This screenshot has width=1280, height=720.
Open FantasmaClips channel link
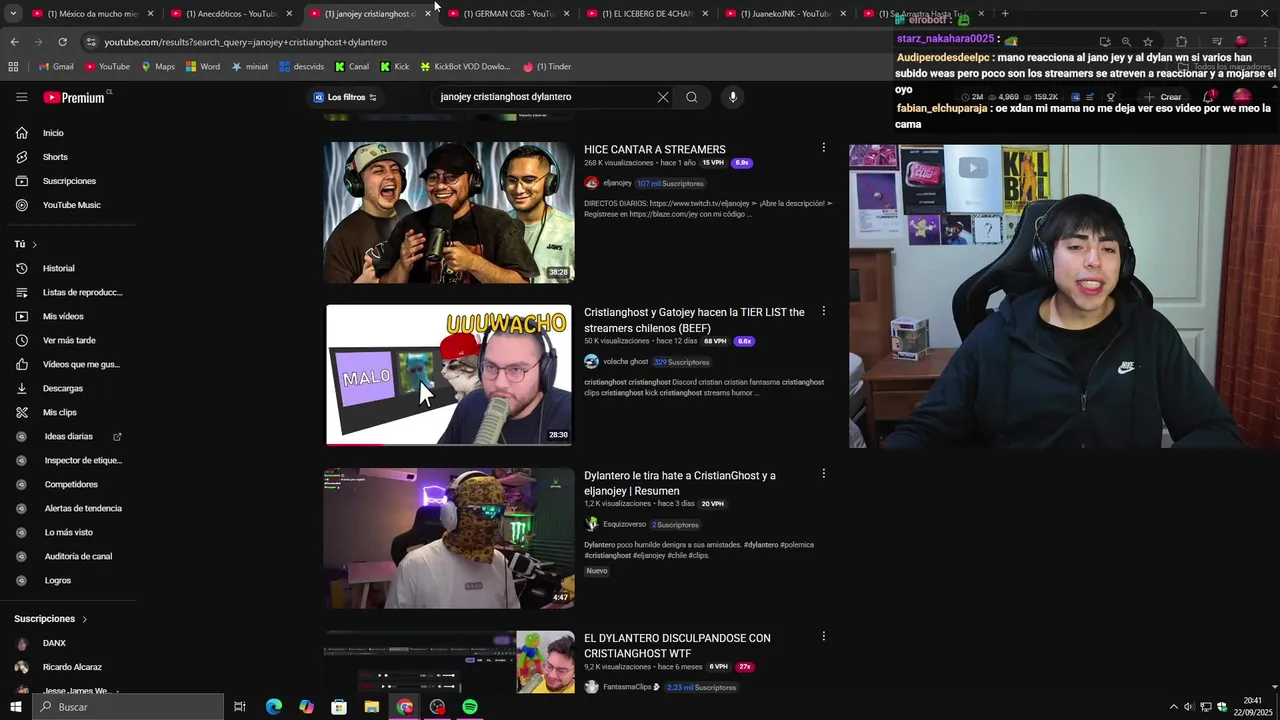point(627,687)
